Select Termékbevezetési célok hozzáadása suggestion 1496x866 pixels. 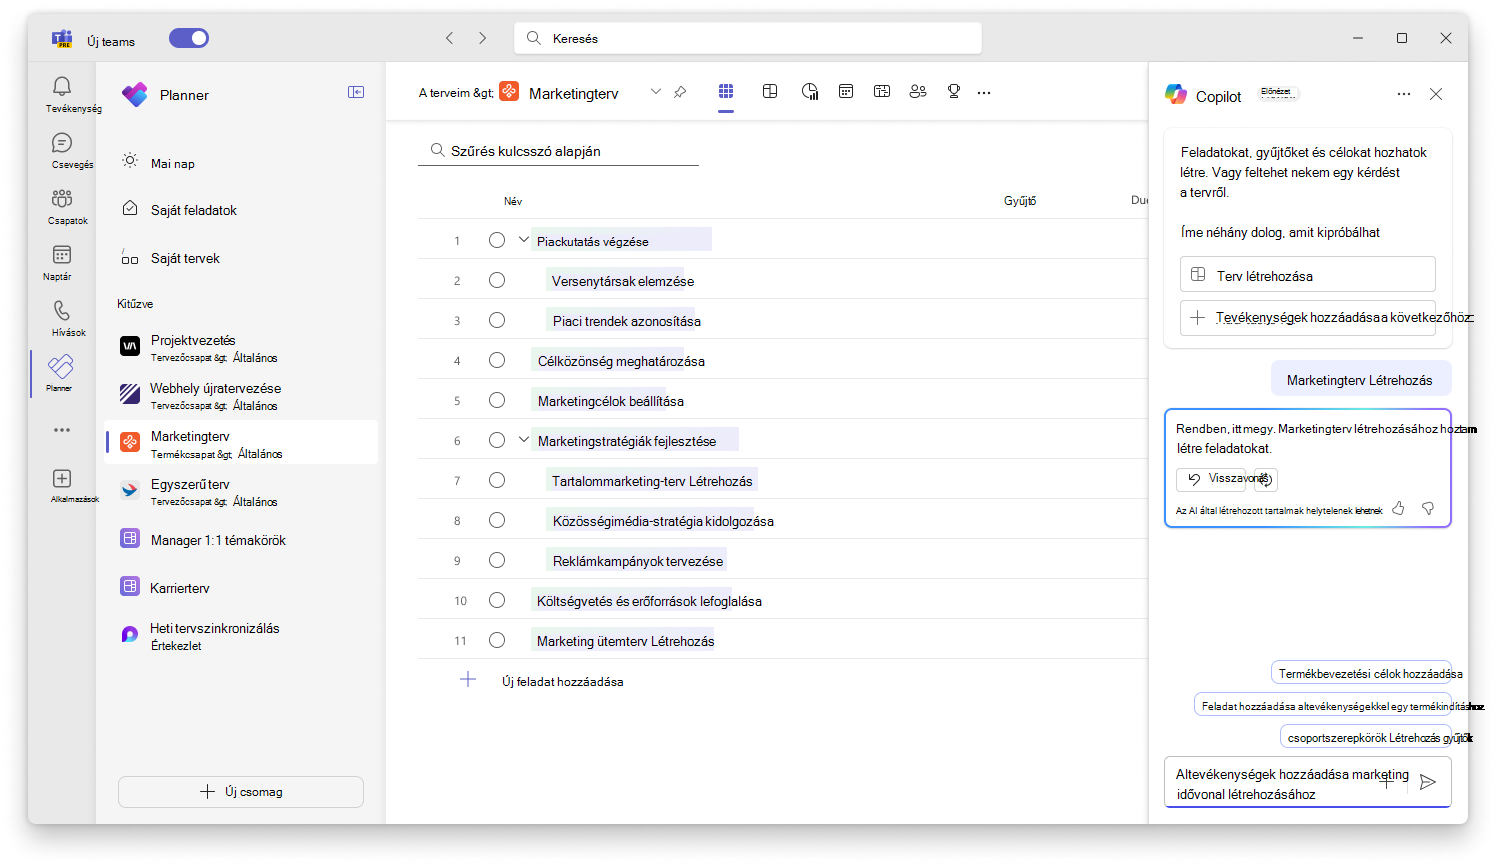(x=1362, y=673)
